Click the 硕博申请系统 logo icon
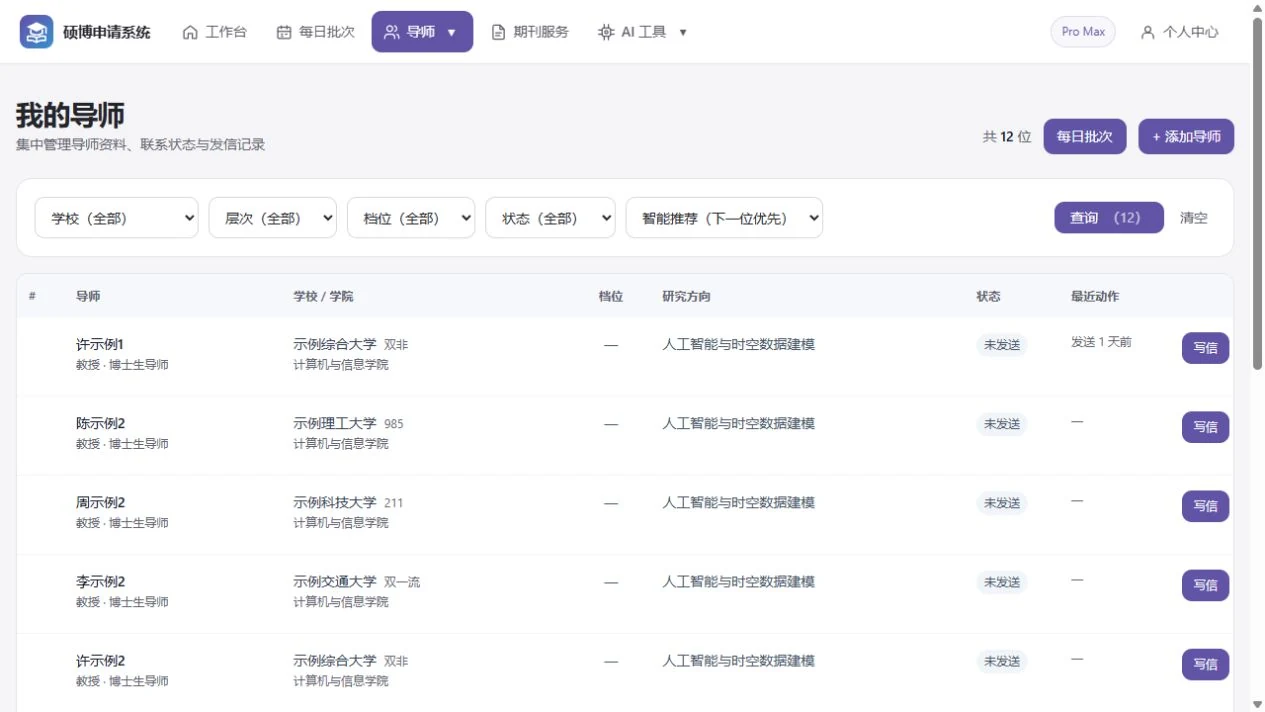This screenshot has width=1265, height=712. [37, 32]
